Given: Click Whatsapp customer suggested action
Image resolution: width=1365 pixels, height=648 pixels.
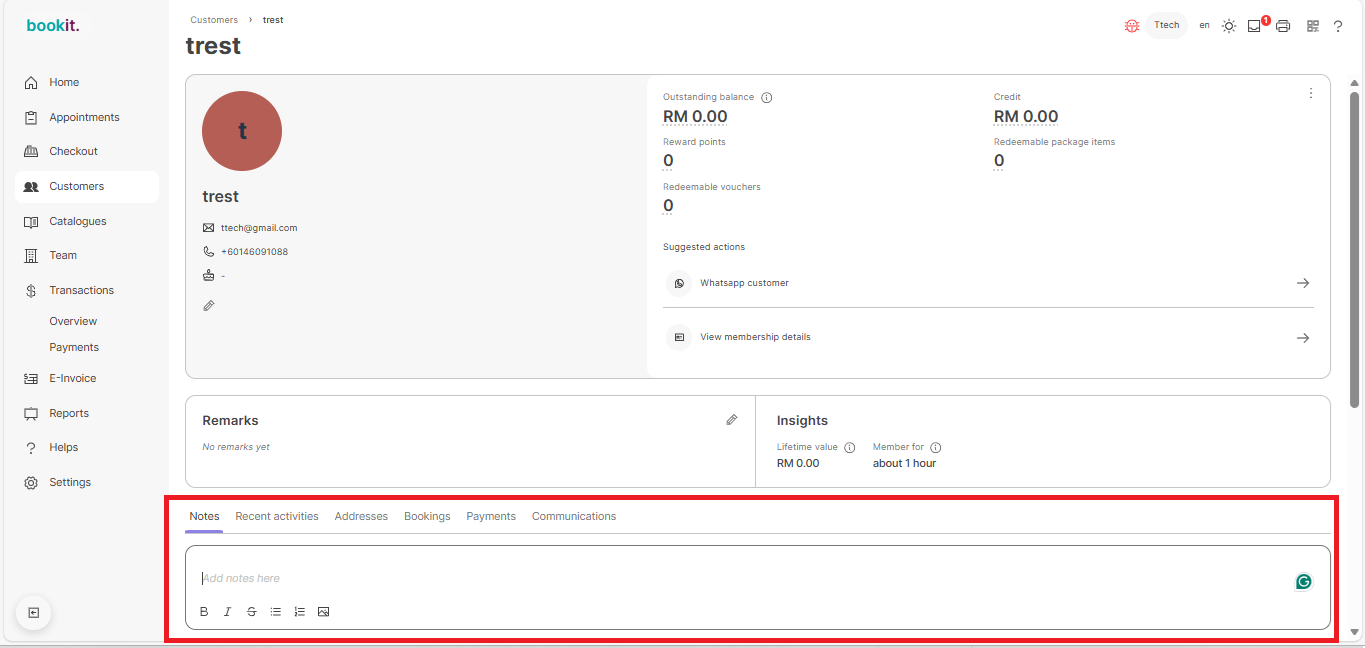Looking at the screenshot, I should click(987, 283).
